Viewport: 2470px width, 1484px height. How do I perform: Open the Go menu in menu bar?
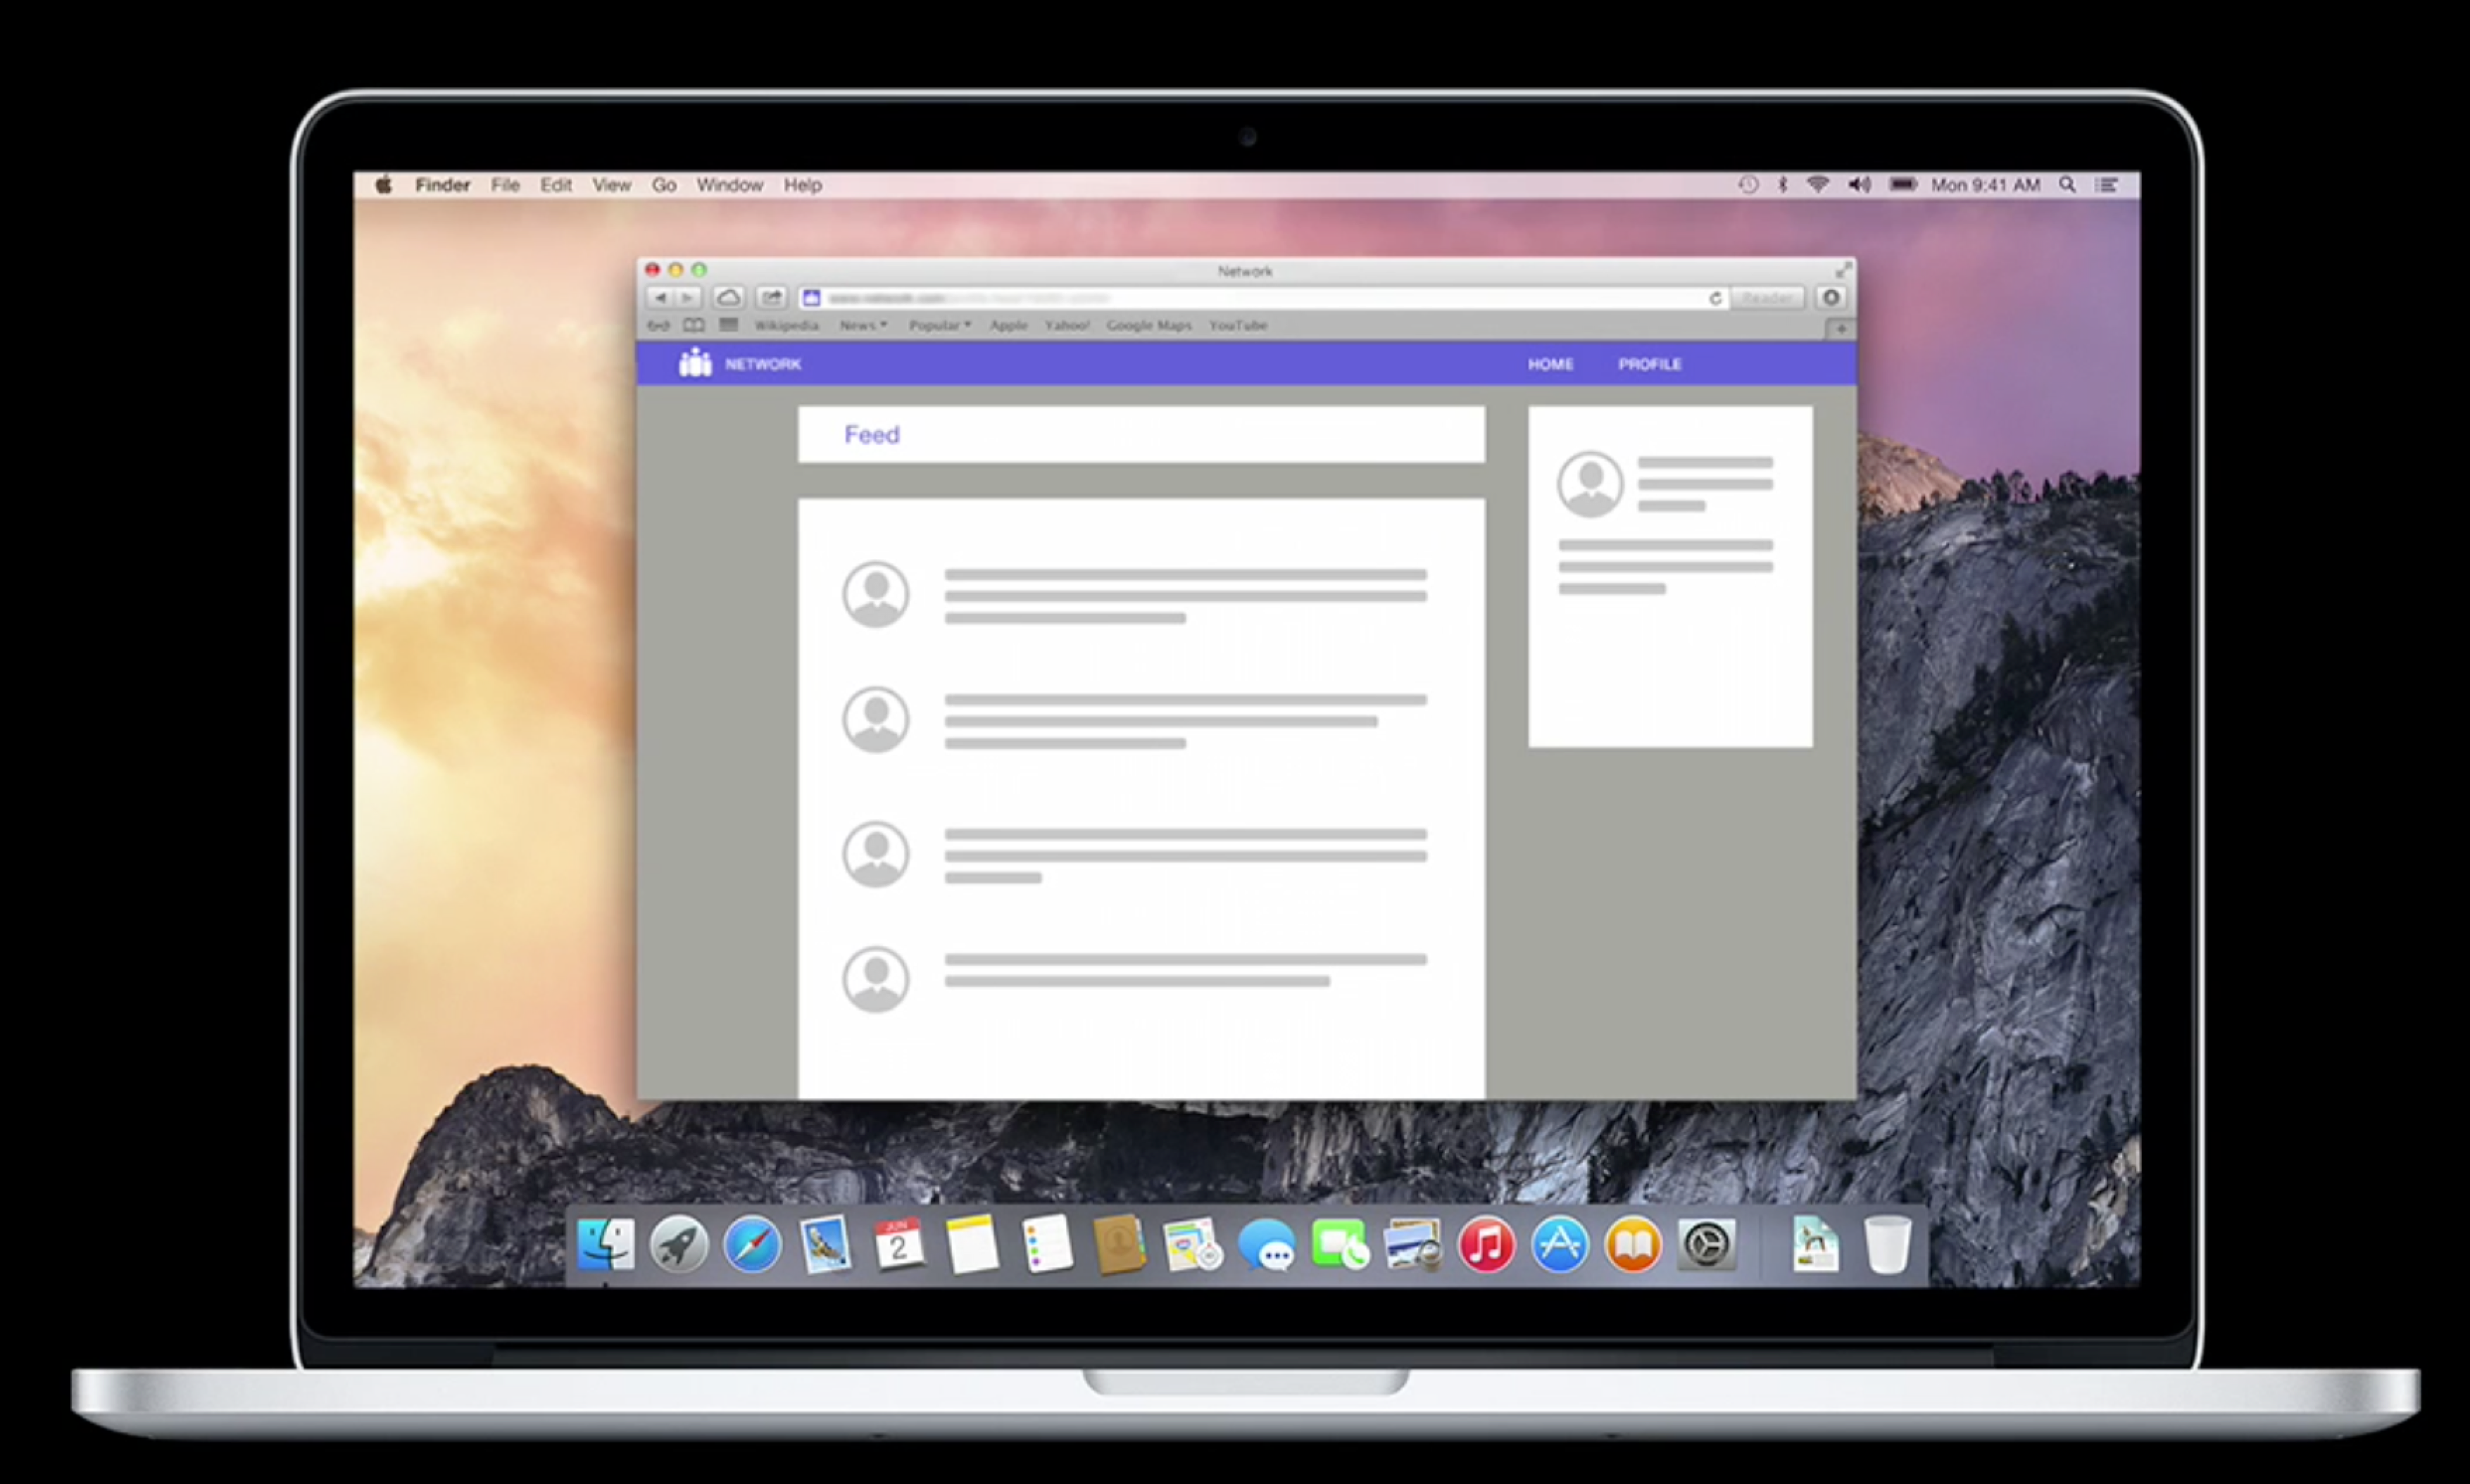pyautogui.click(x=664, y=185)
